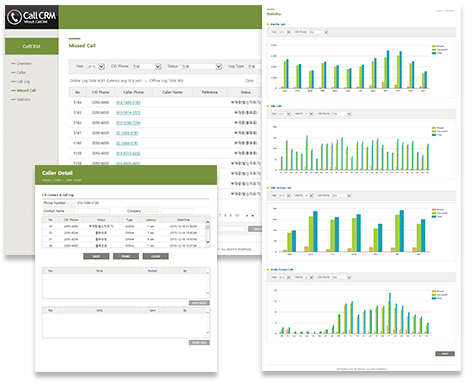
Task: Click Missed legend swatch in Monthly Calls chart
Action: [x=434, y=46]
